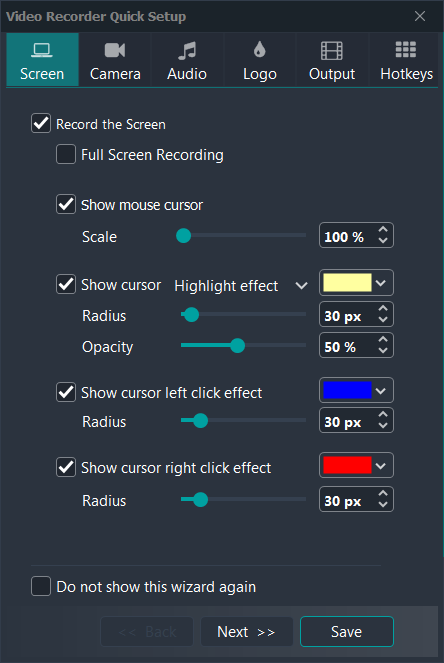Click the Save button

pos(347,632)
